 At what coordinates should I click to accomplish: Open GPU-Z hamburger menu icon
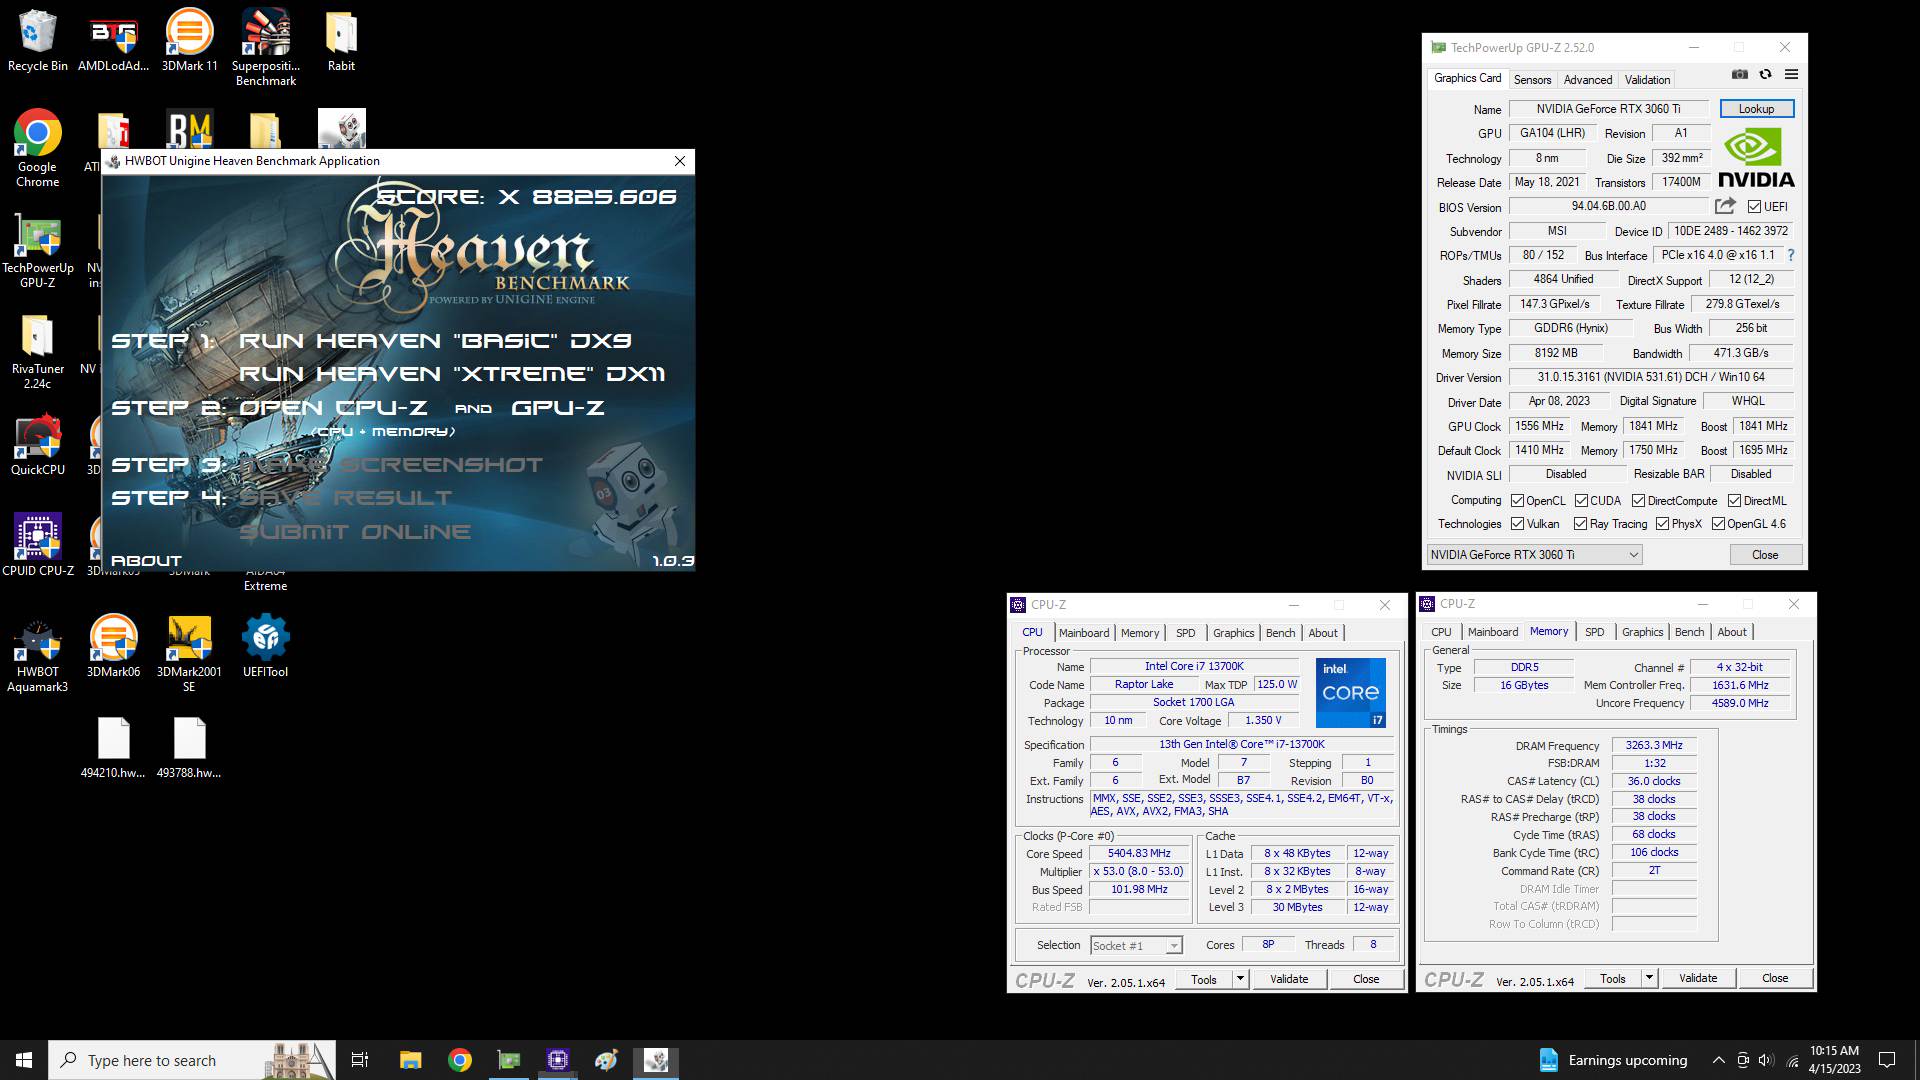[1791, 75]
